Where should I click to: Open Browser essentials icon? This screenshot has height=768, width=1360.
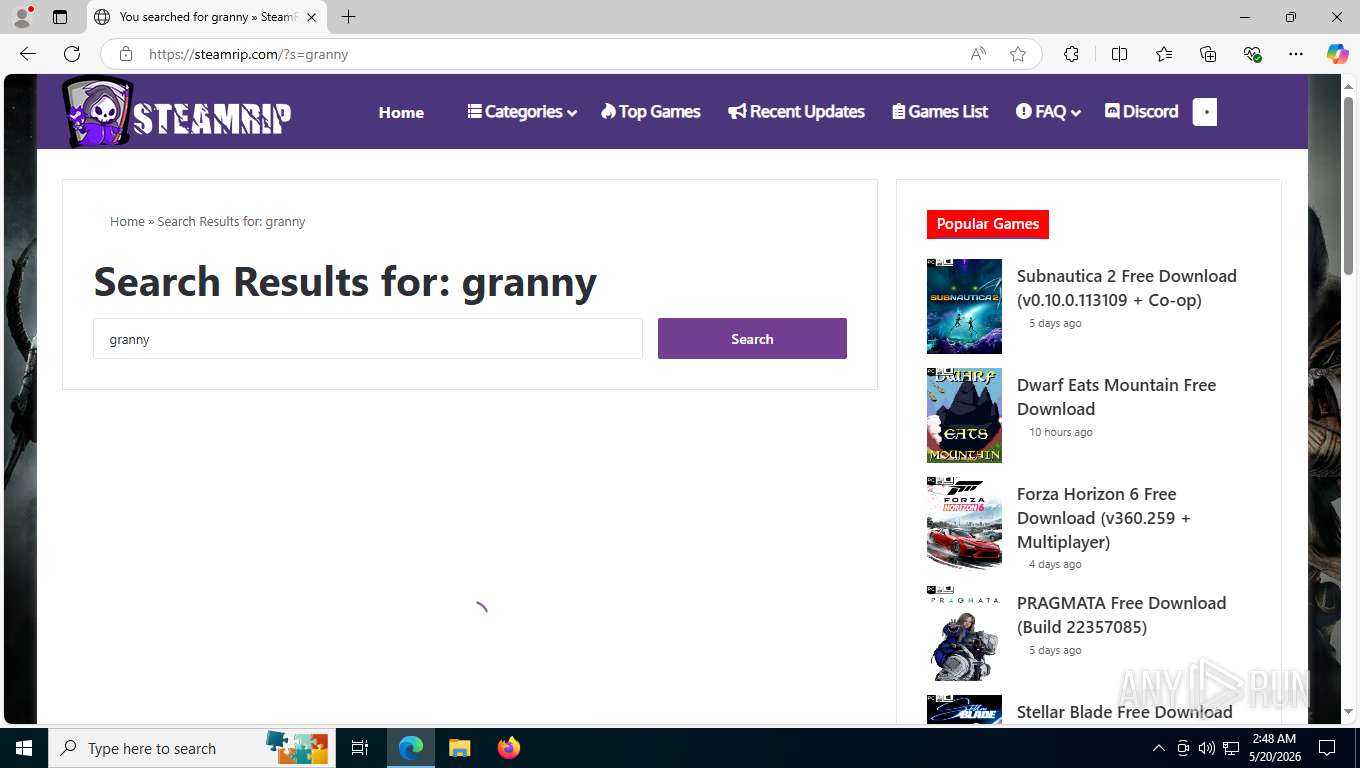tap(1252, 54)
